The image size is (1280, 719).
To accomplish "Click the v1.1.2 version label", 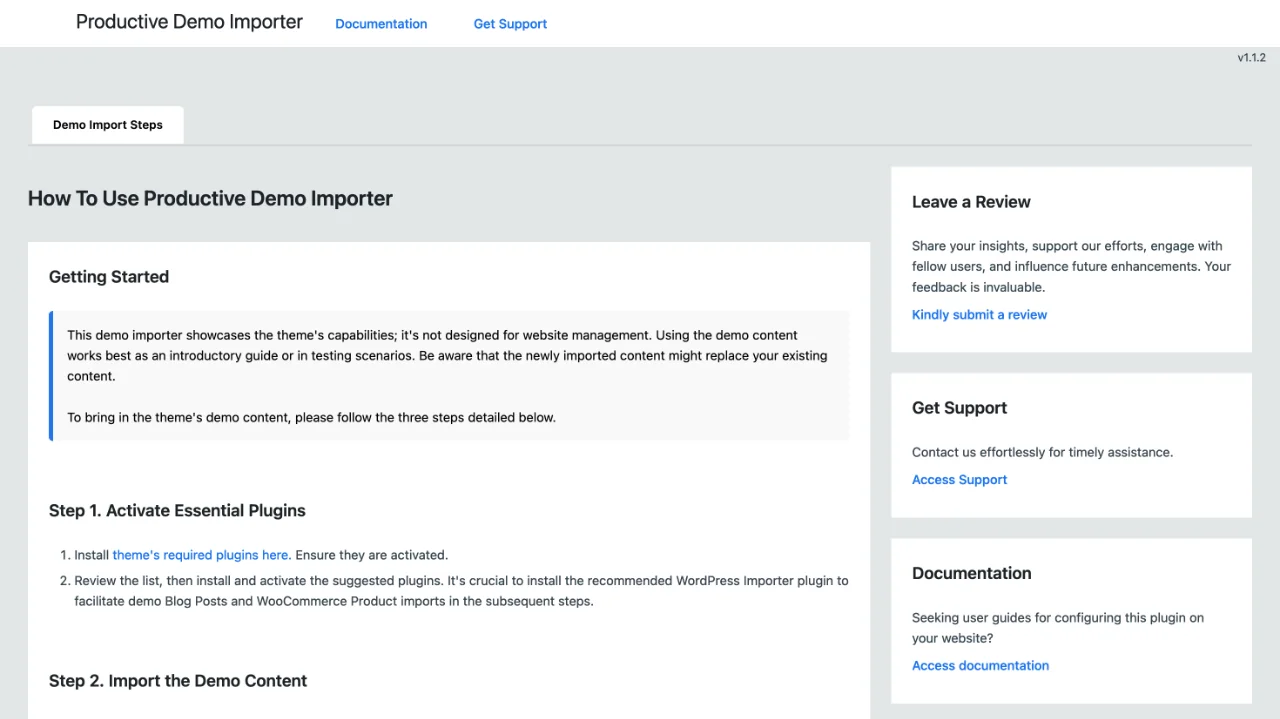I will pyautogui.click(x=1251, y=58).
